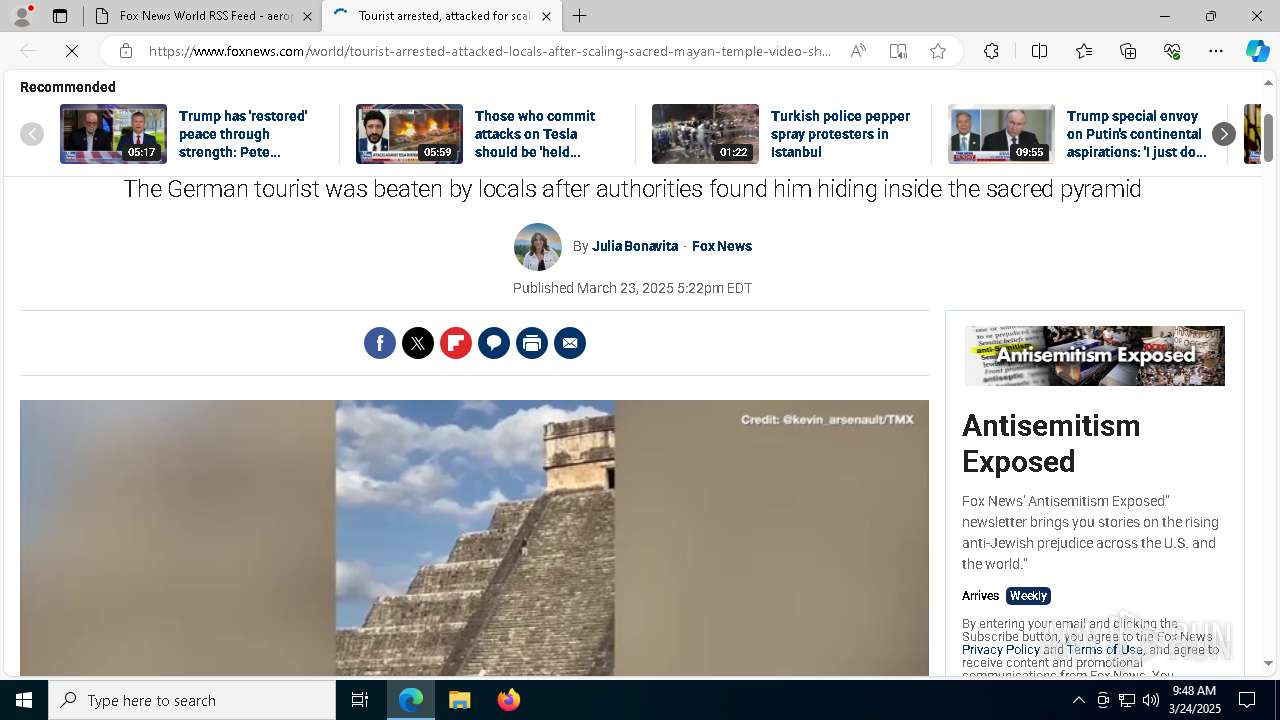Play Tesla attacks video thumbnail 05:59
This screenshot has width=1280, height=720.
point(409,134)
